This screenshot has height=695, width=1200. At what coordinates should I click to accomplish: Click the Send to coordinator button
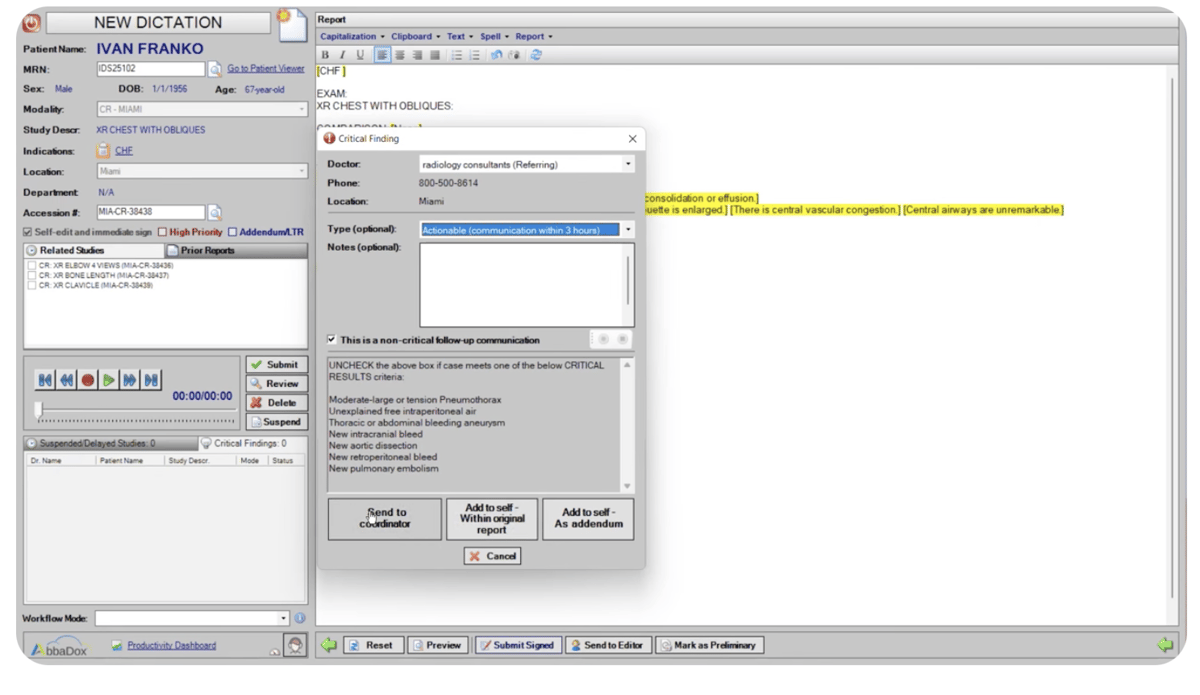[383, 518]
